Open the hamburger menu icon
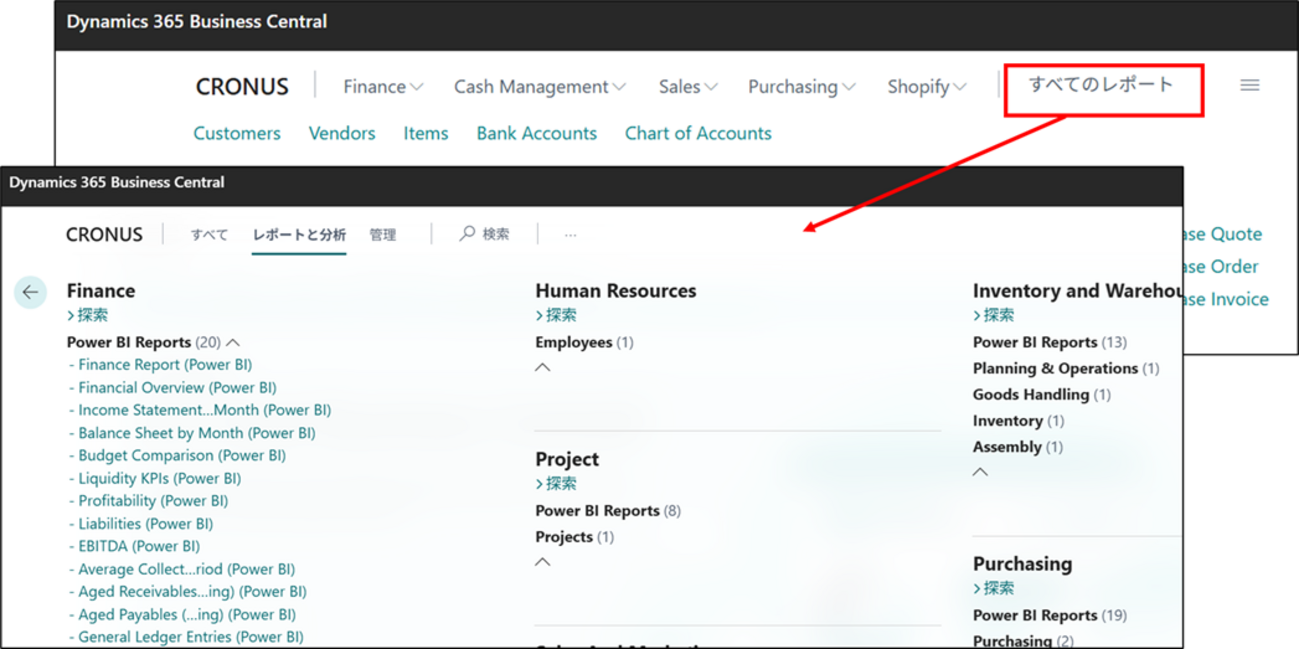 pos(1249,86)
